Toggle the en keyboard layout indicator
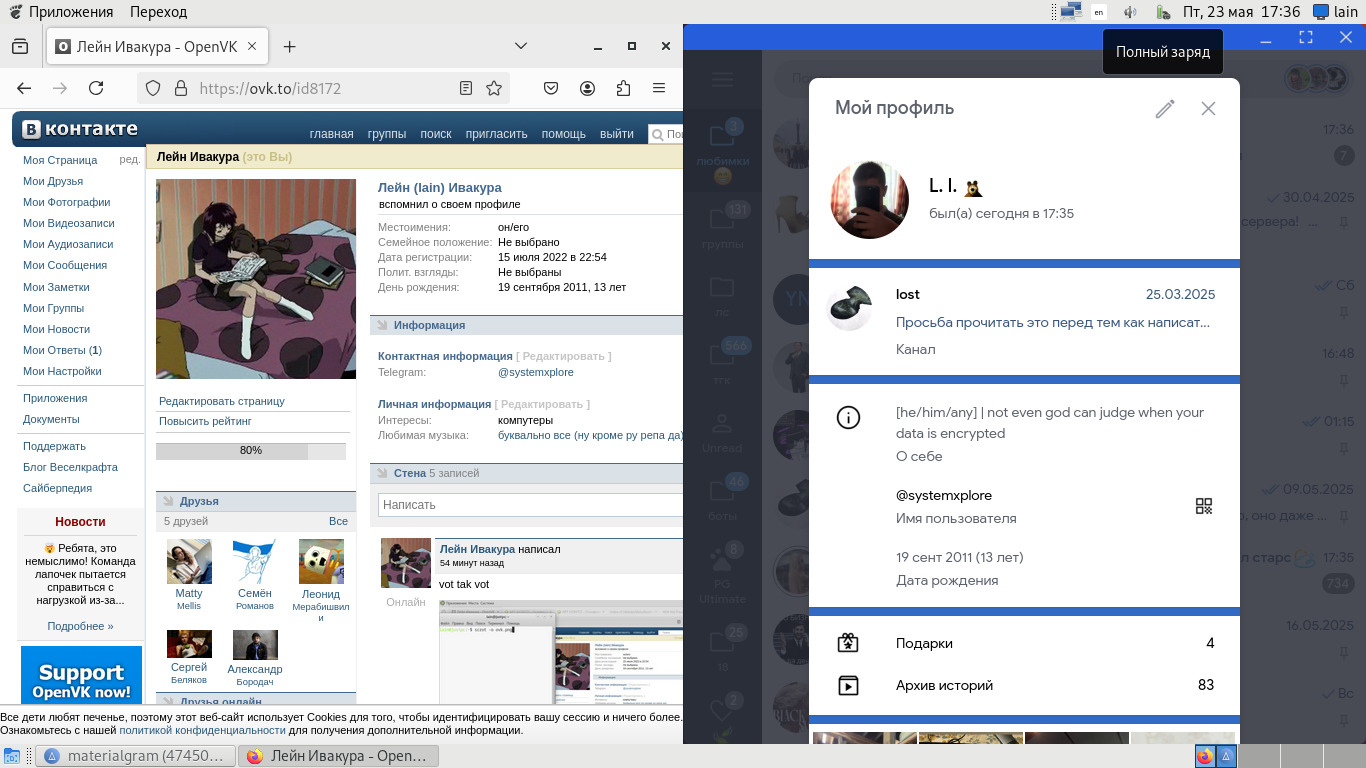The width and height of the screenshot is (1366, 768). click(x=1099, y=12)
